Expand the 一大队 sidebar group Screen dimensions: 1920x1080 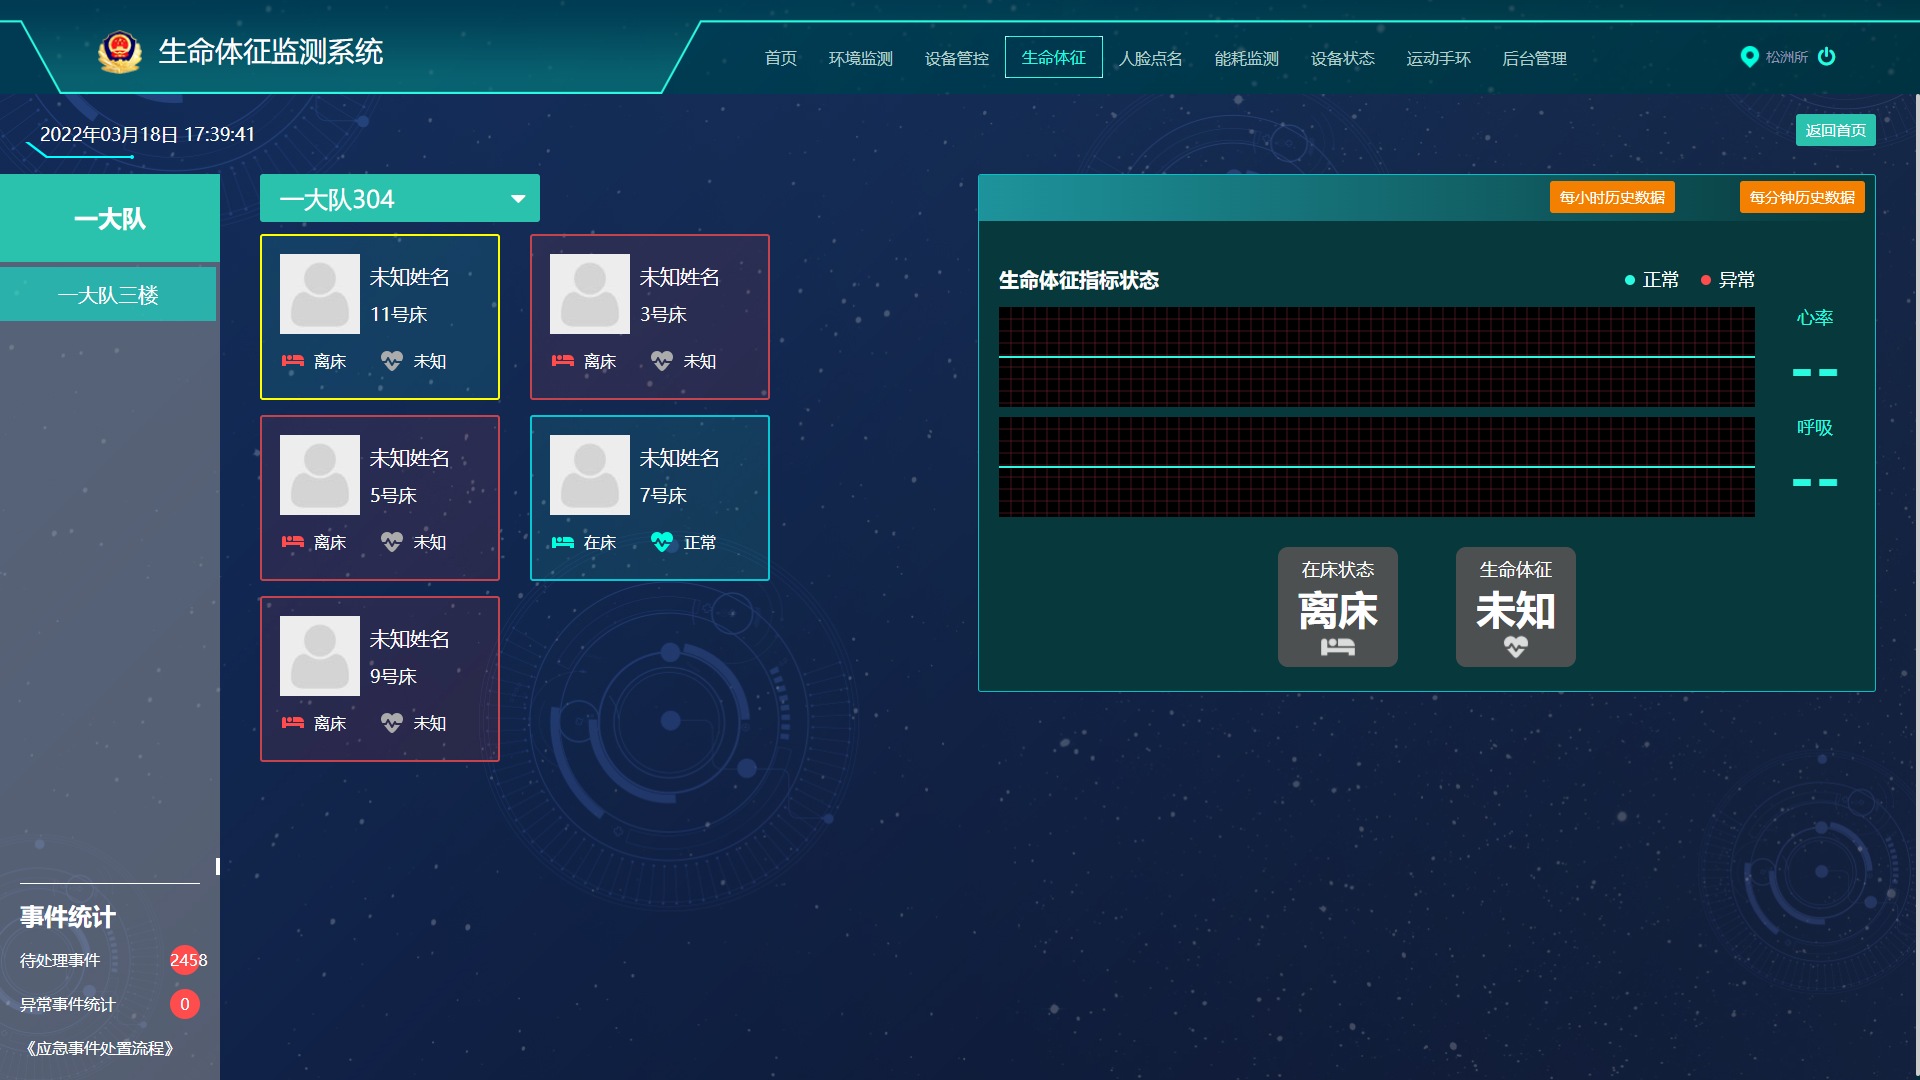point(110,219)
